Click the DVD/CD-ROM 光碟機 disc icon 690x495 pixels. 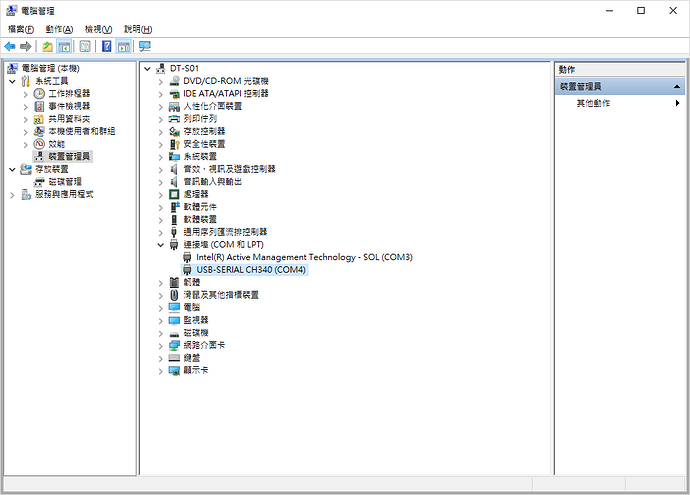(175, 81)
